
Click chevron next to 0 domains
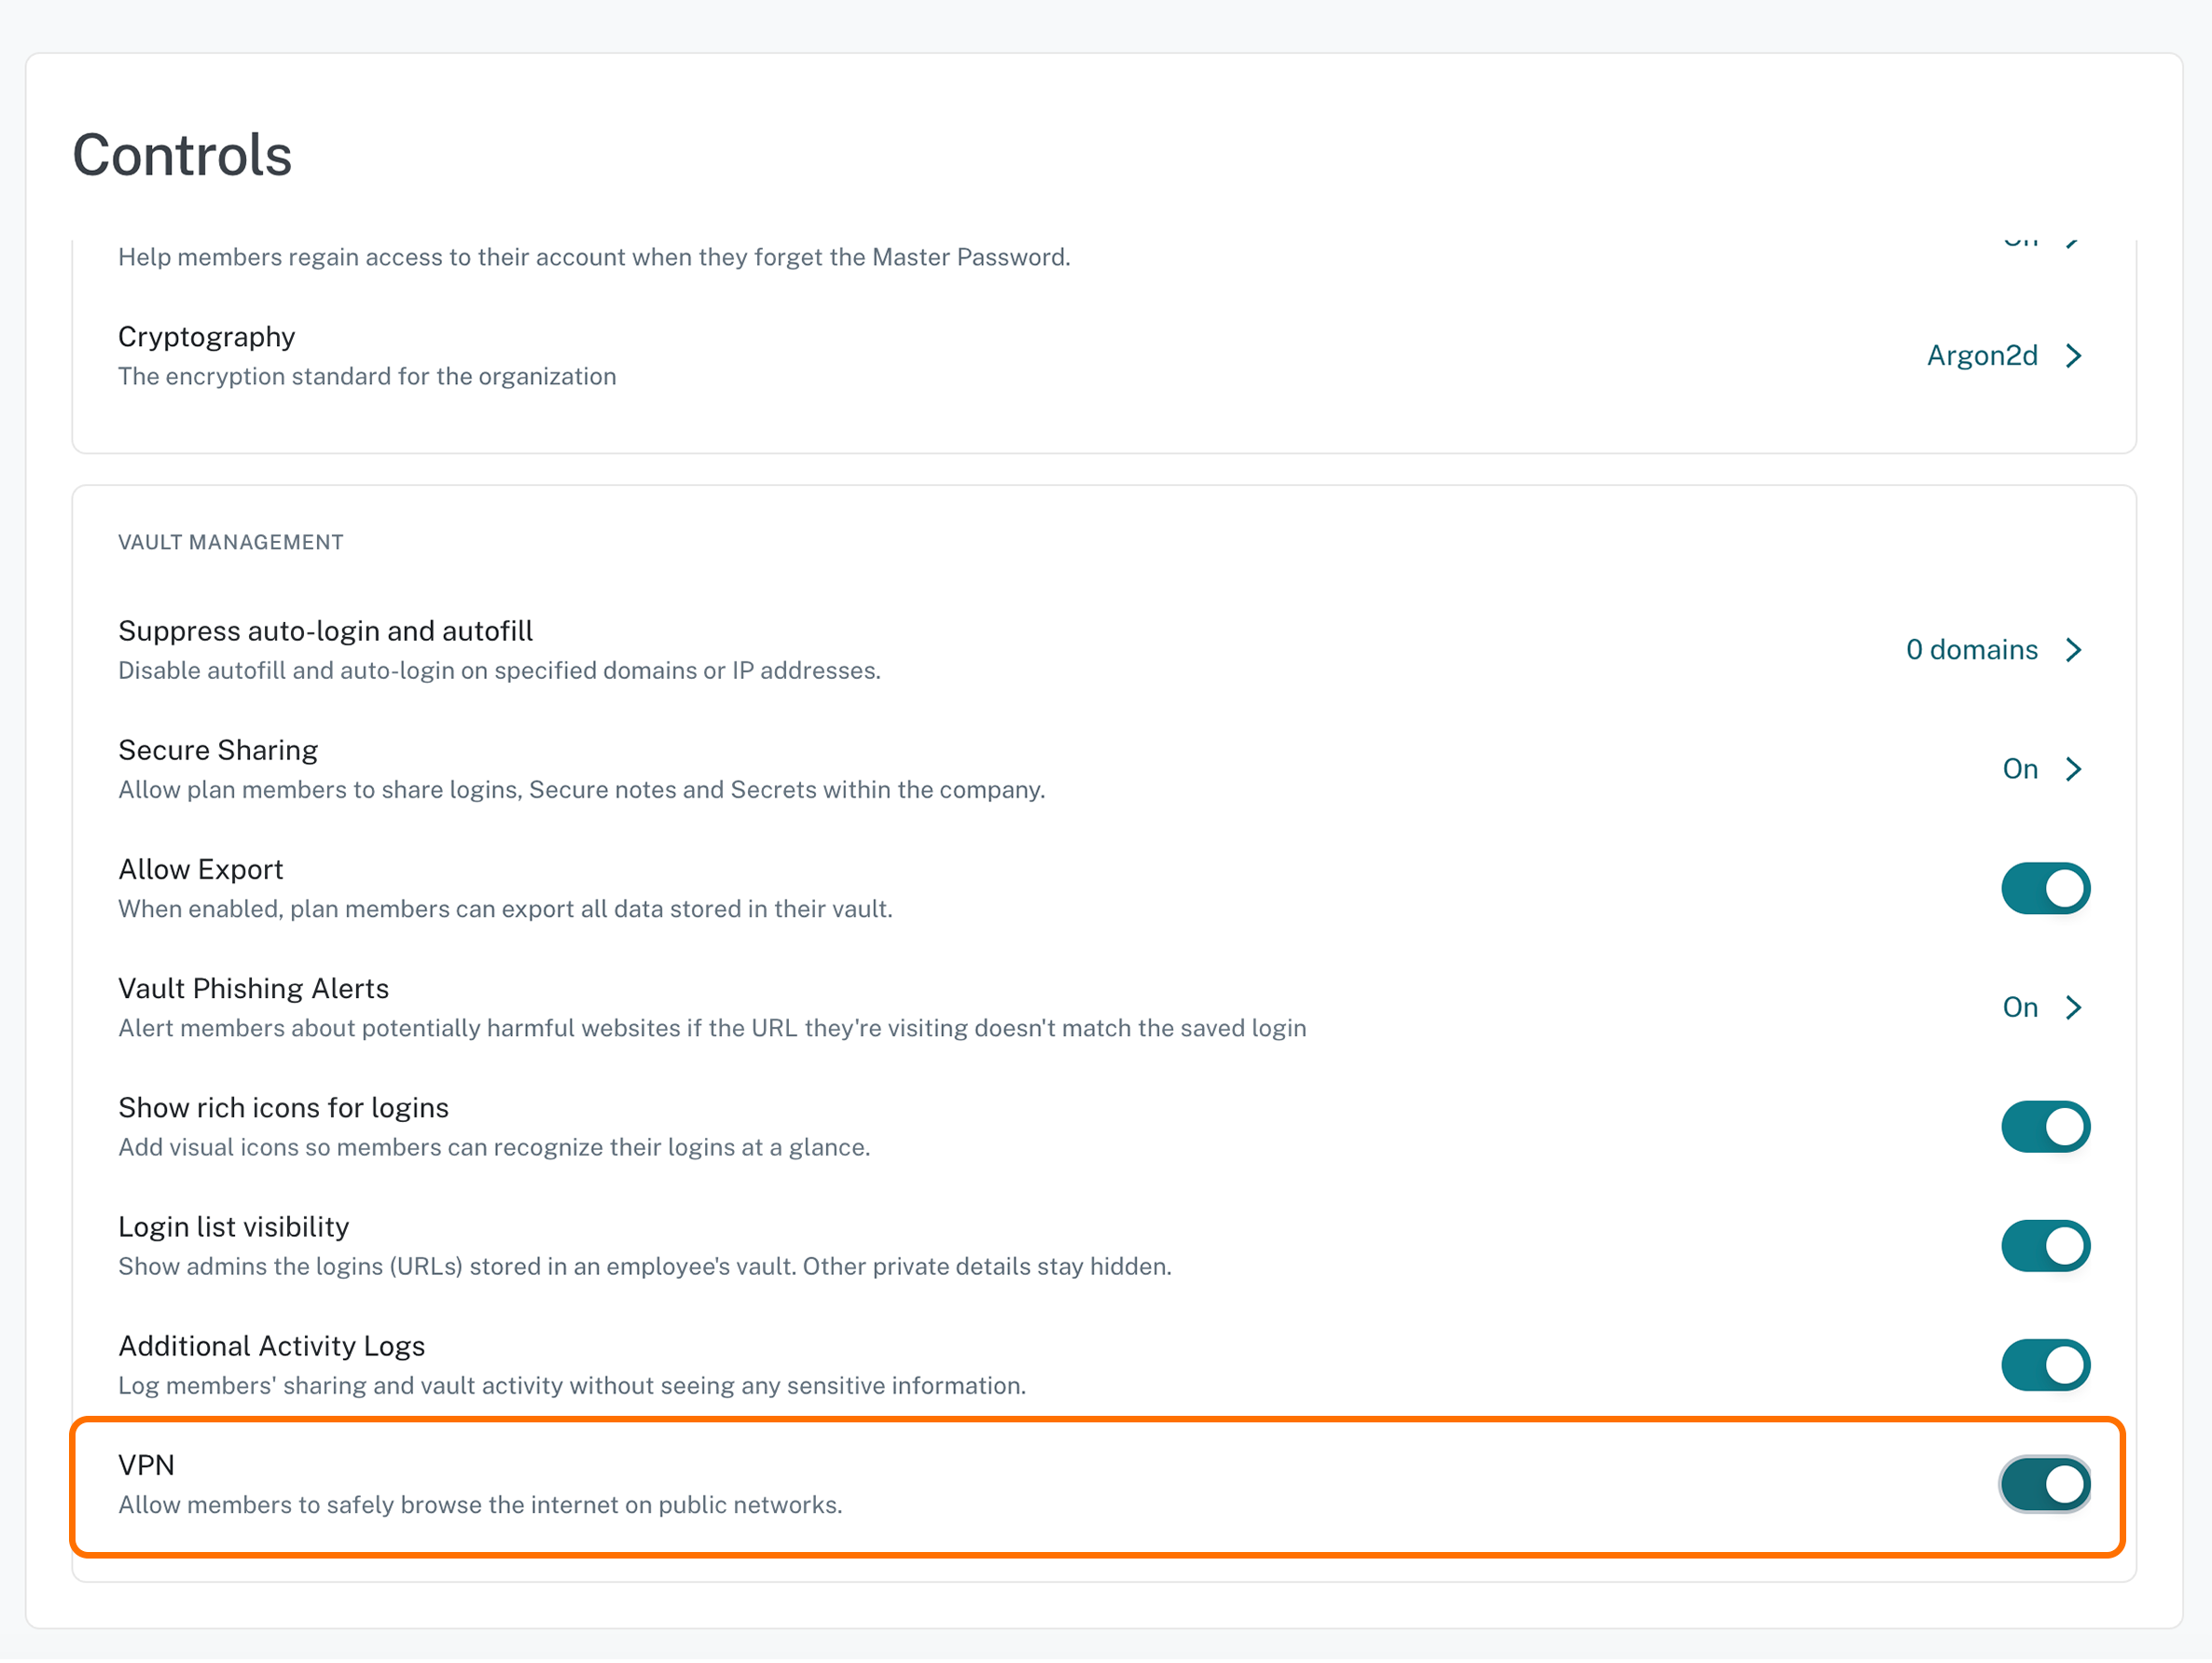tap(2074, 651)
